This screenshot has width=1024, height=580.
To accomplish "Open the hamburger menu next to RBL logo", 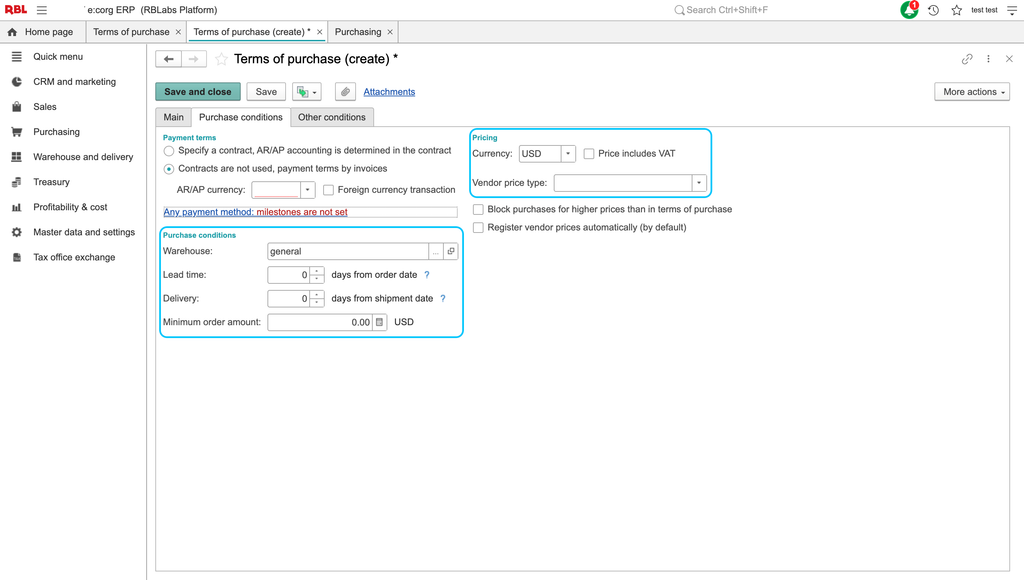I will pyautogui.click(x=42, y=10).
